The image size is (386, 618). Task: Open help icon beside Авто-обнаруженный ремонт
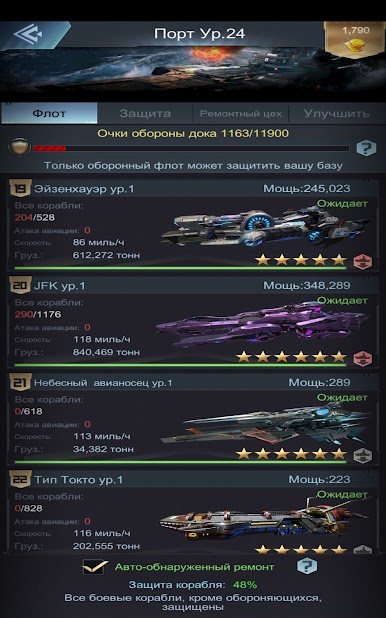point(306,566)
